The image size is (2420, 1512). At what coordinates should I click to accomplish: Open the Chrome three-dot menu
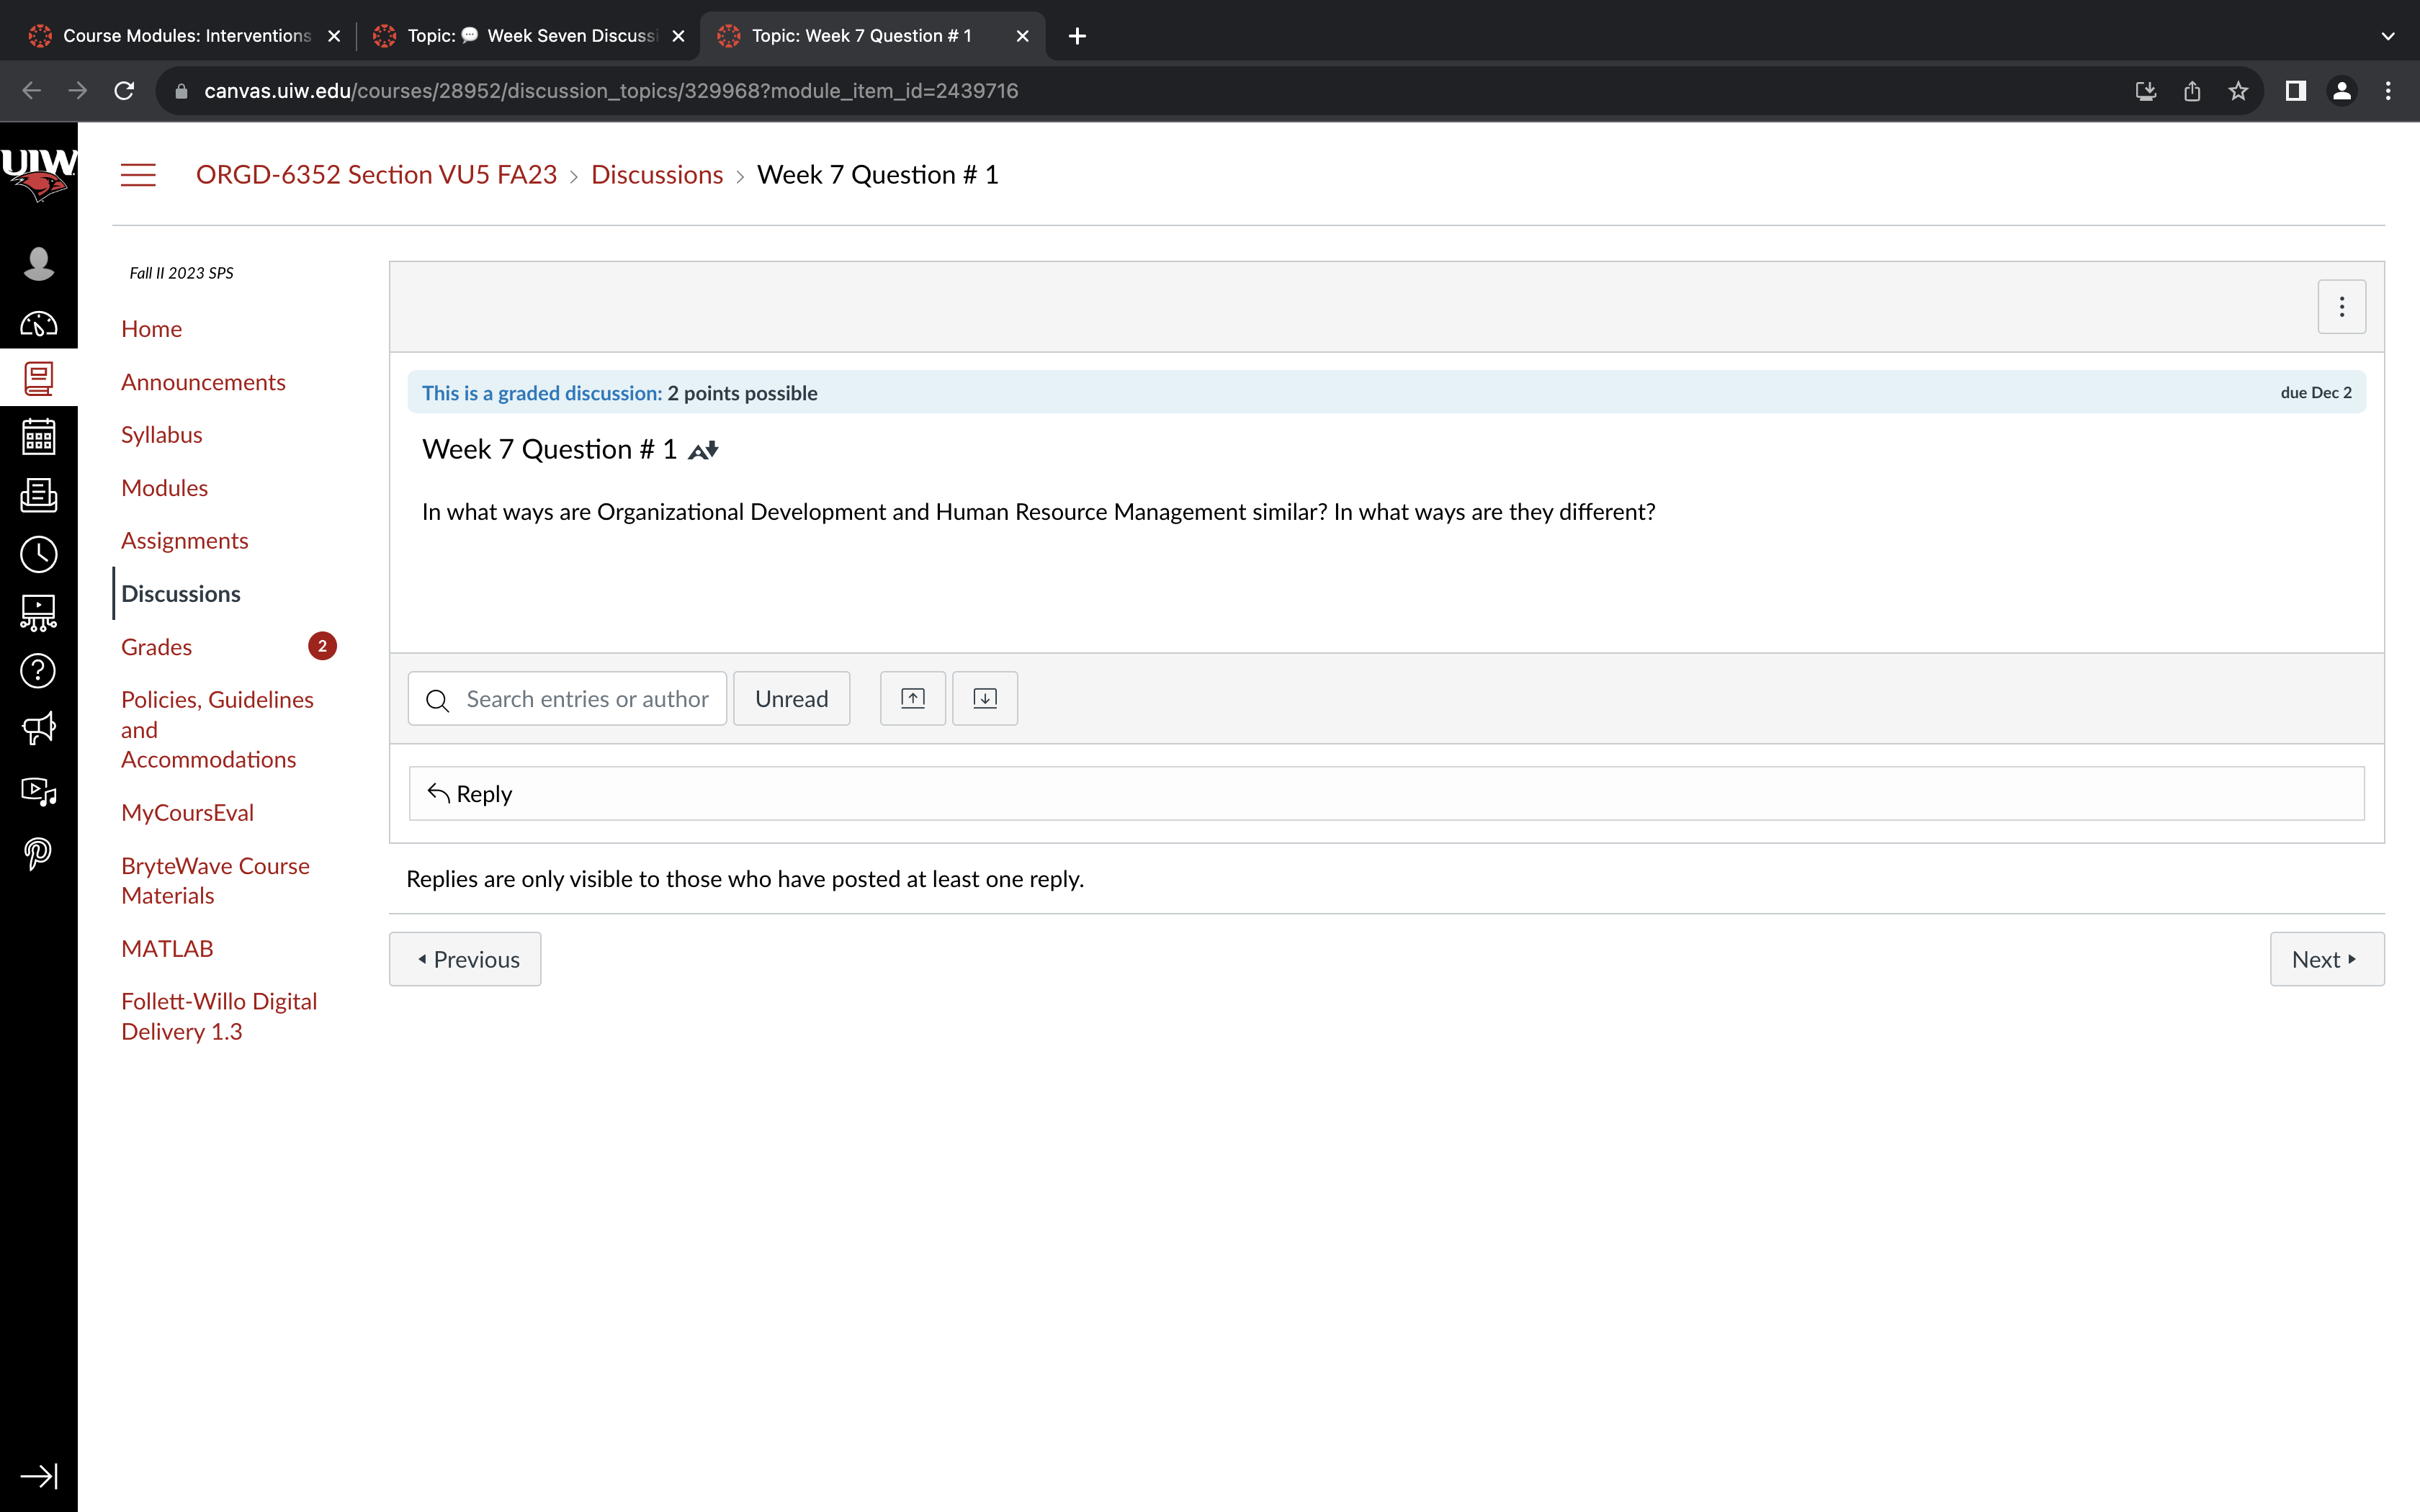2388,91
